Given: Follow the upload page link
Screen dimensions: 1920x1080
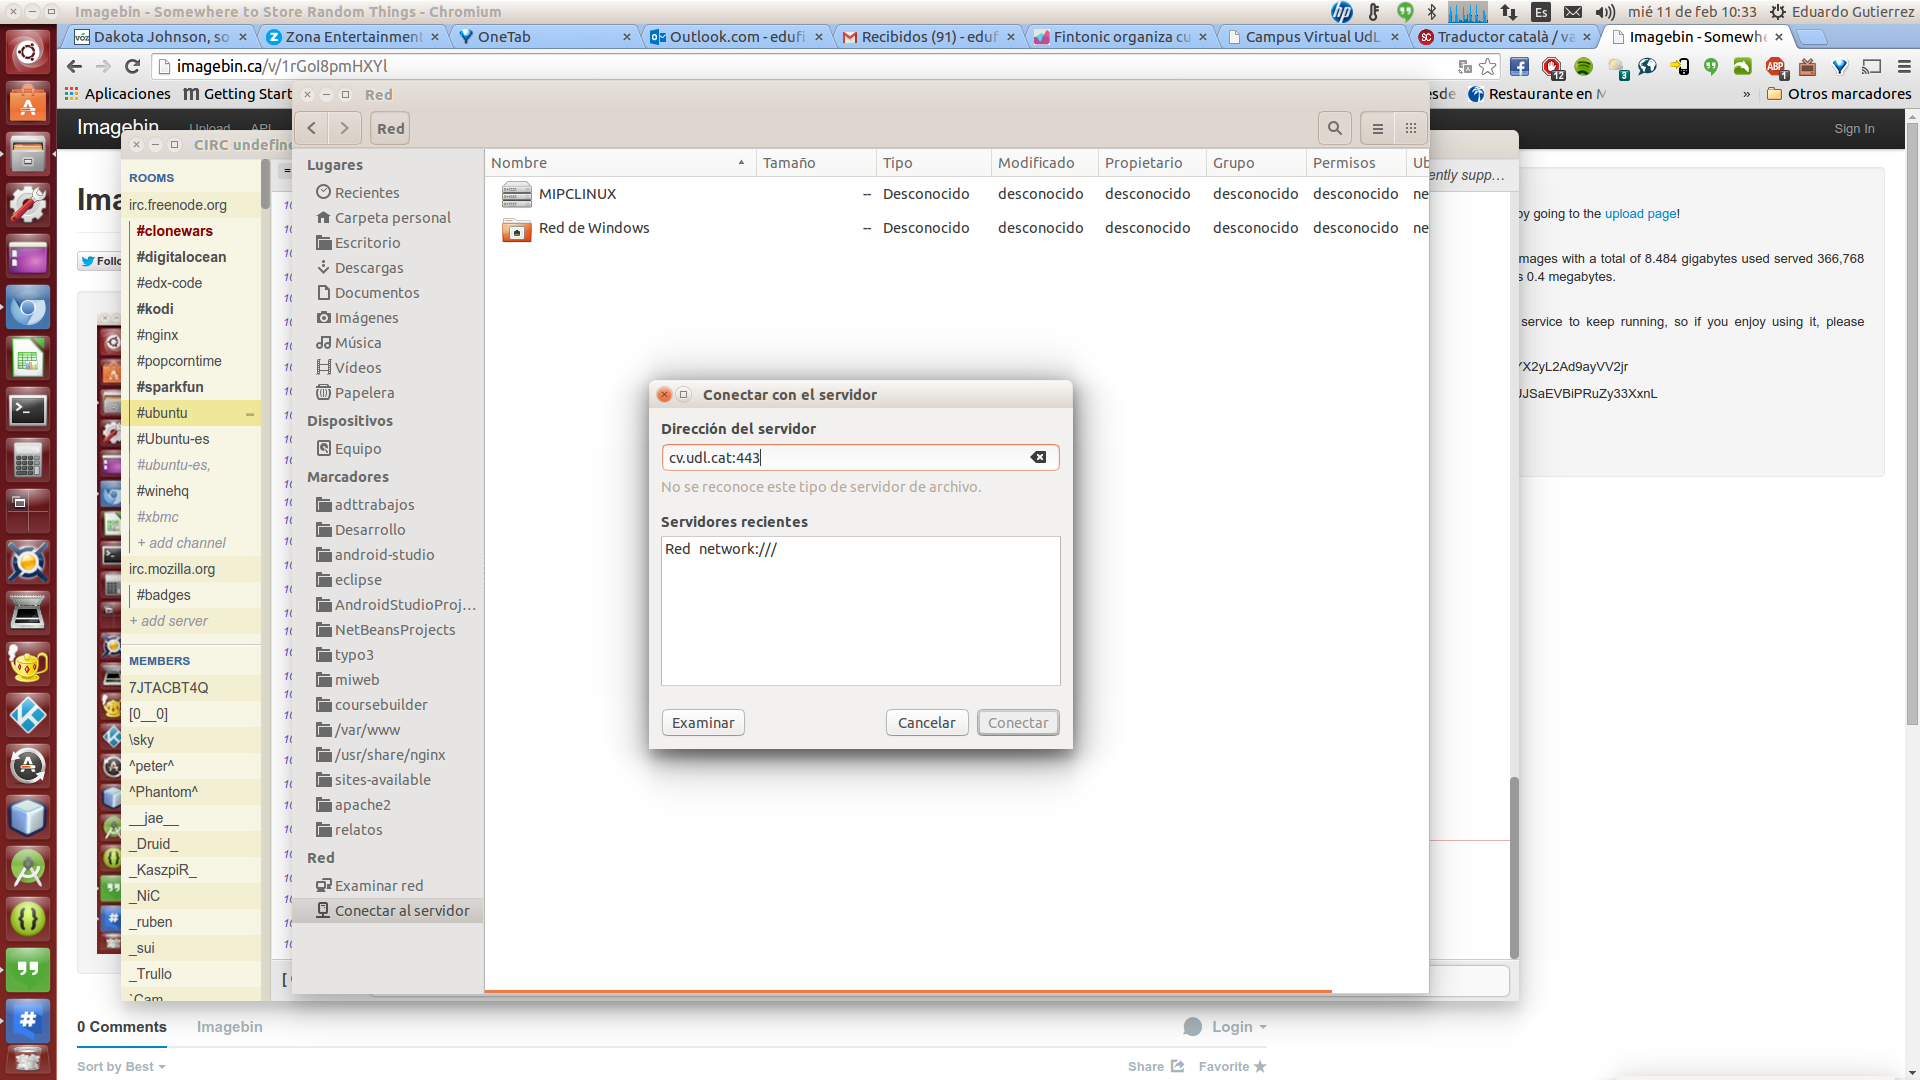Looking at the screenshot, I should (1640, 214).
